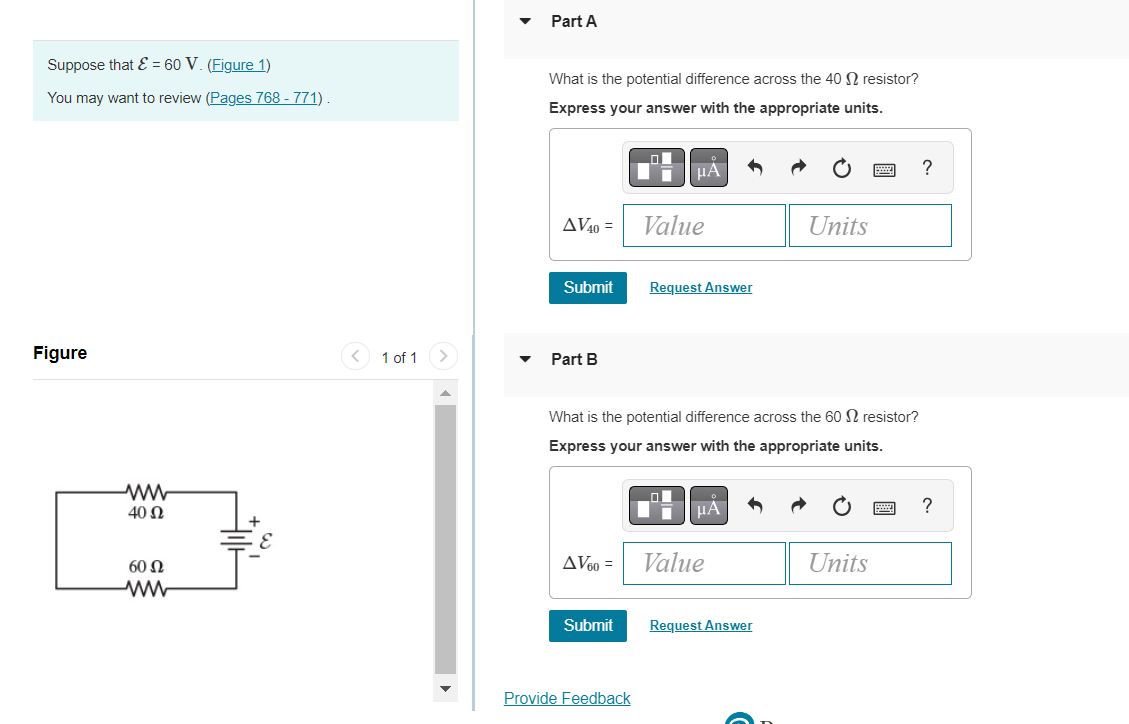
Task: Open the keyboard shortcuts icon in Part A
Action: [x=884, y=169]
